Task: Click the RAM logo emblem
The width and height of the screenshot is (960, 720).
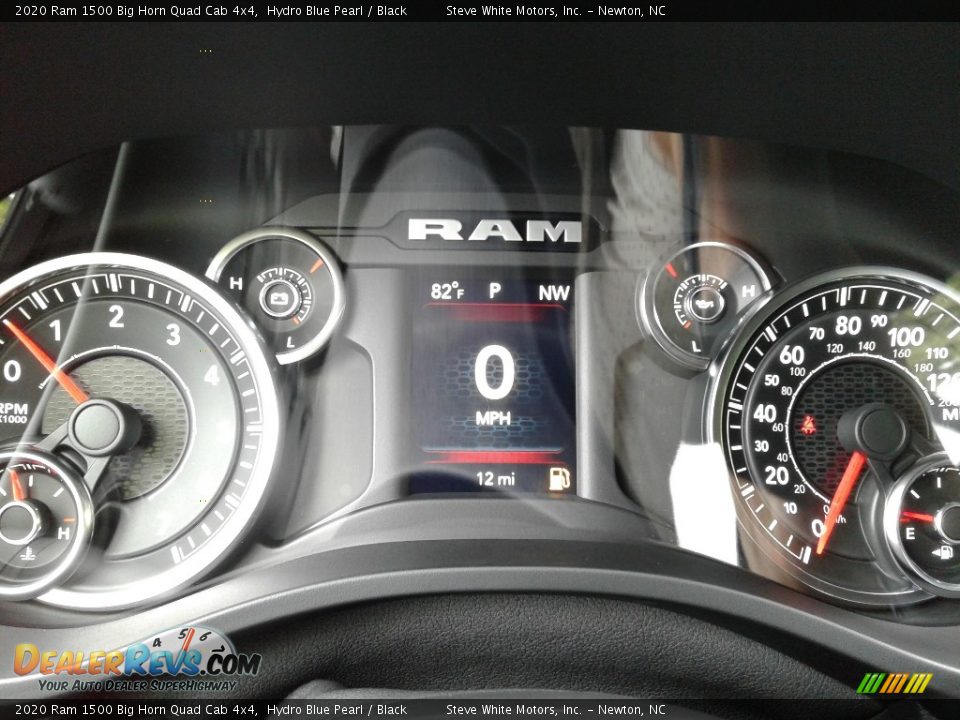Action: pyautogui.click(x=490, y=231)
